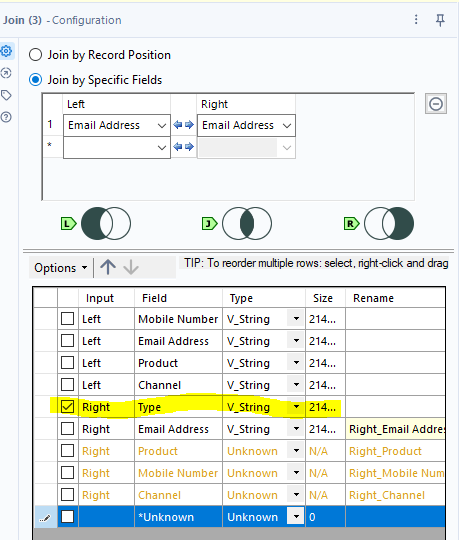Viewport: 459px width, 540px height.
Task: Open Type dropdown for Left Product row
Action: coord(296,363)
